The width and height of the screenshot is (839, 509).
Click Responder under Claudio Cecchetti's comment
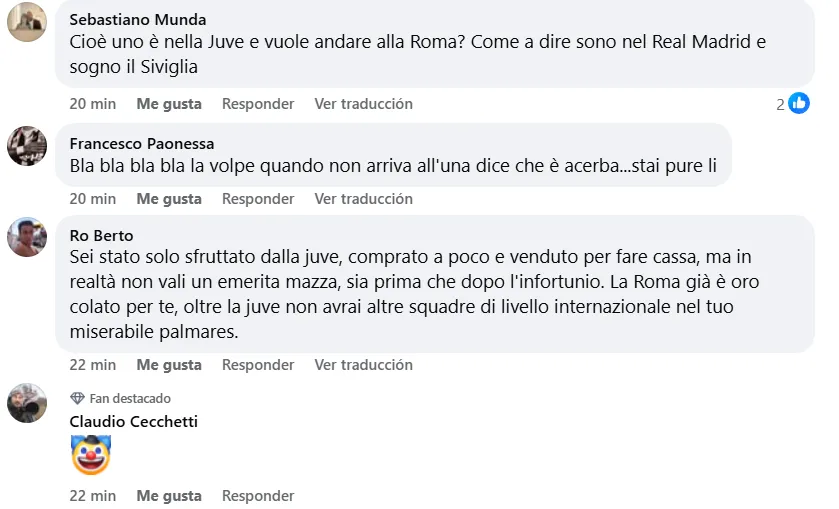[258, 496]
